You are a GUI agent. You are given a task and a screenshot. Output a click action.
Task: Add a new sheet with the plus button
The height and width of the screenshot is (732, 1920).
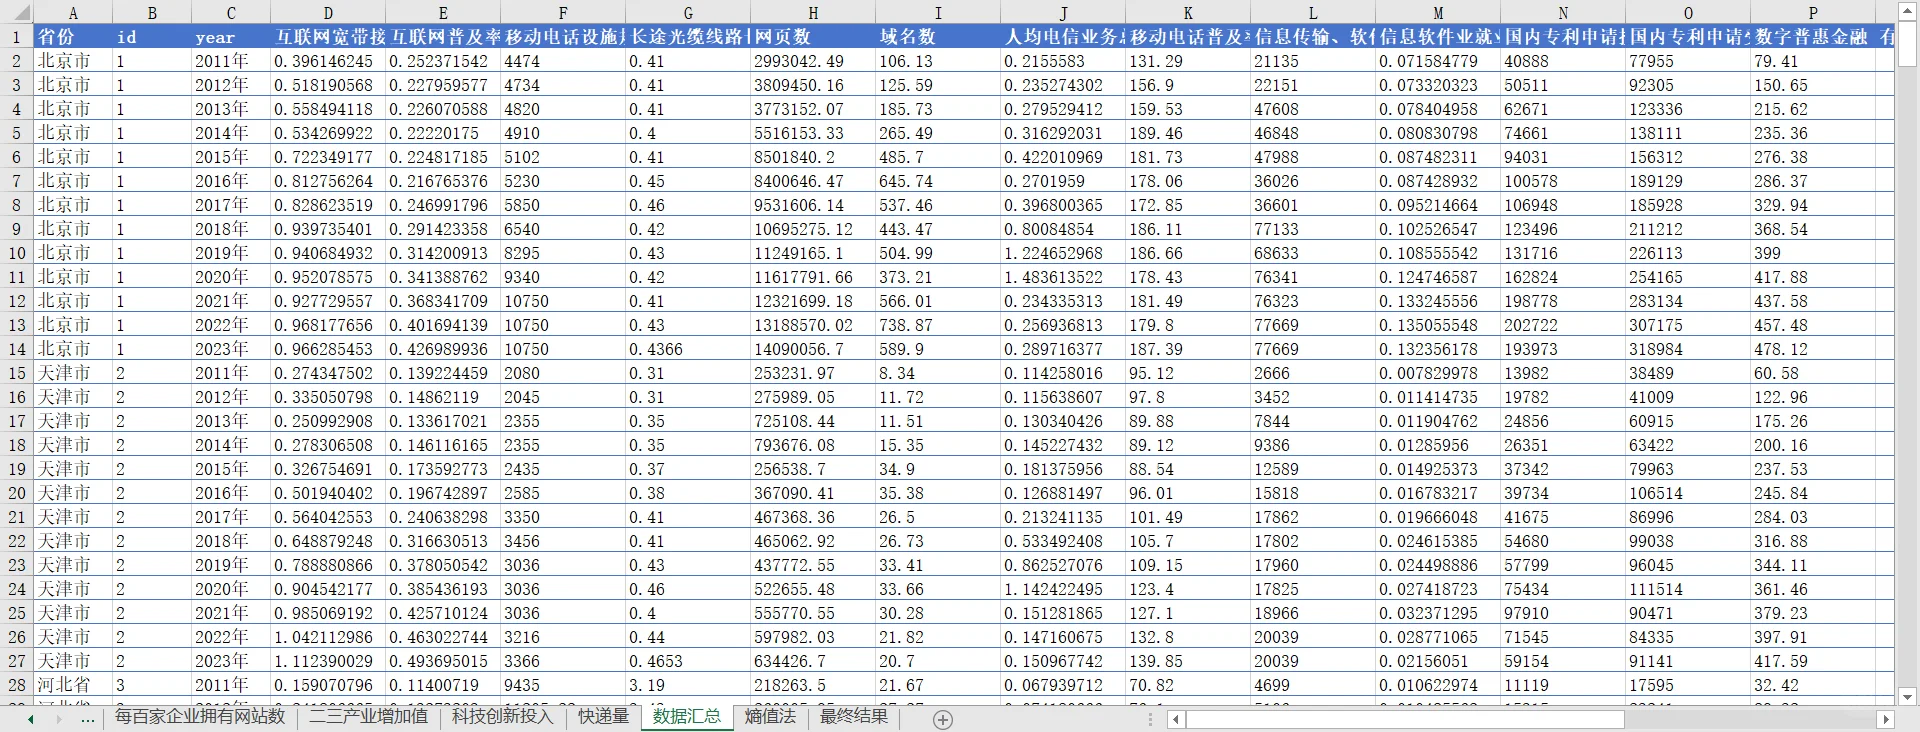pyautogui.click(x=942, y=719)
